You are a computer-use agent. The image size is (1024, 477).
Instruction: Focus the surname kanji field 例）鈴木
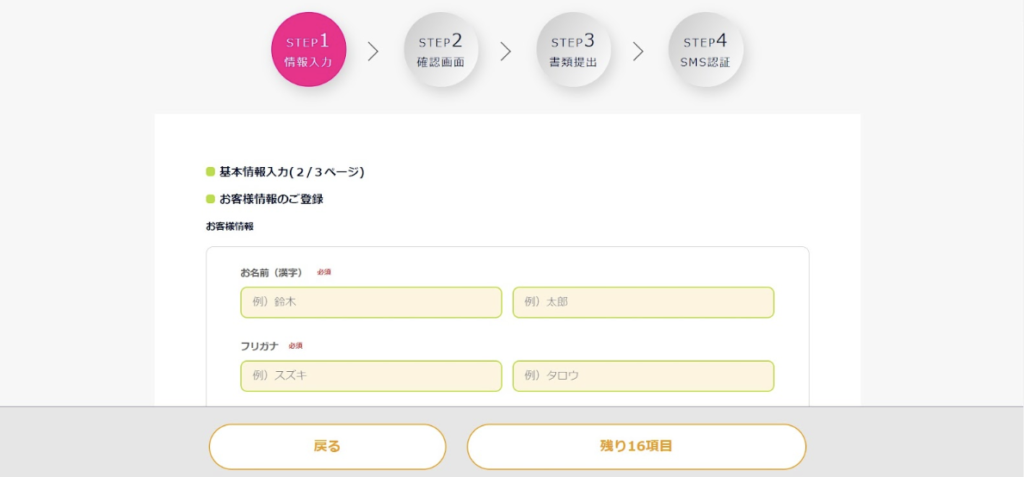click(x=371, y=302)
